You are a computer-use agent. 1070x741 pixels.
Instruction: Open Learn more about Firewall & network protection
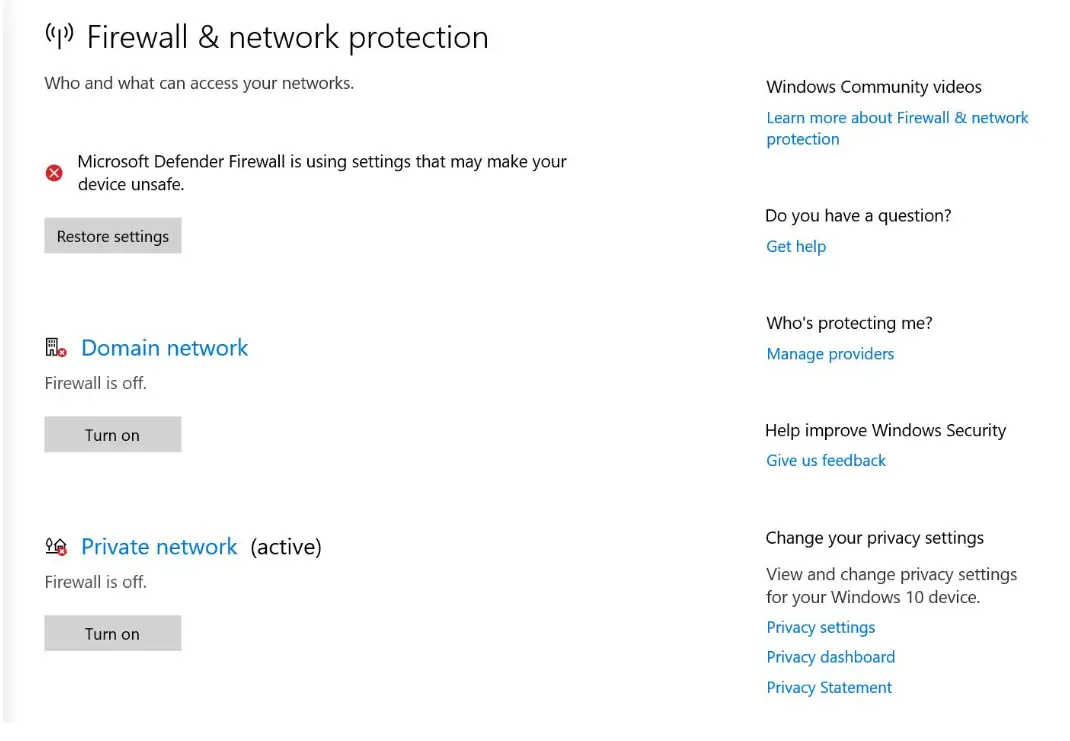pyautogui.click(x=897, y=128)
